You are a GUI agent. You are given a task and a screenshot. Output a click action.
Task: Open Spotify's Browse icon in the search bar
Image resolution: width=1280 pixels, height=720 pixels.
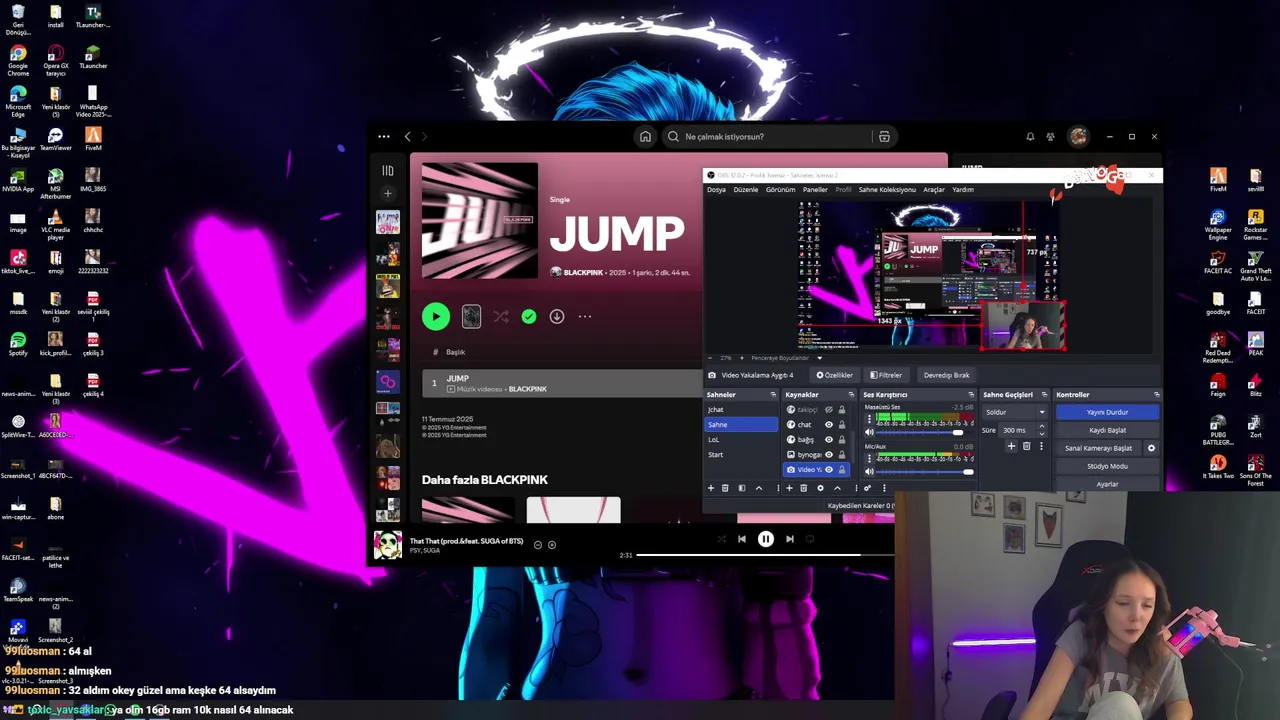click(x=884, y=137)
